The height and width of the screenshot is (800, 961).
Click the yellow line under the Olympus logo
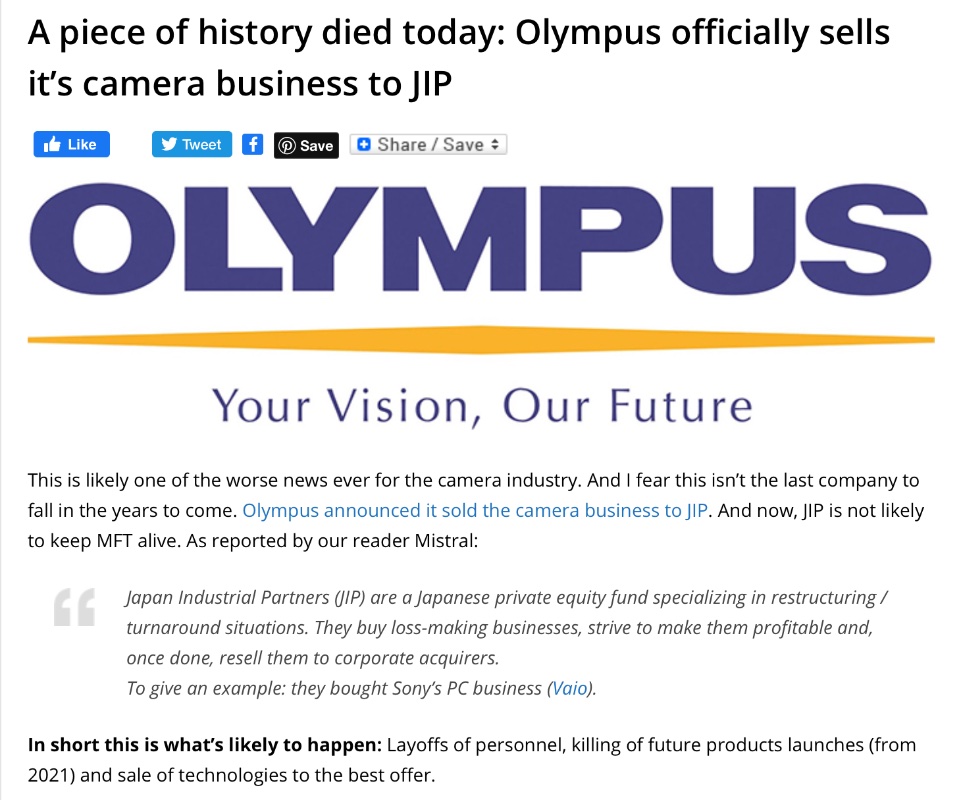[480, 341]
